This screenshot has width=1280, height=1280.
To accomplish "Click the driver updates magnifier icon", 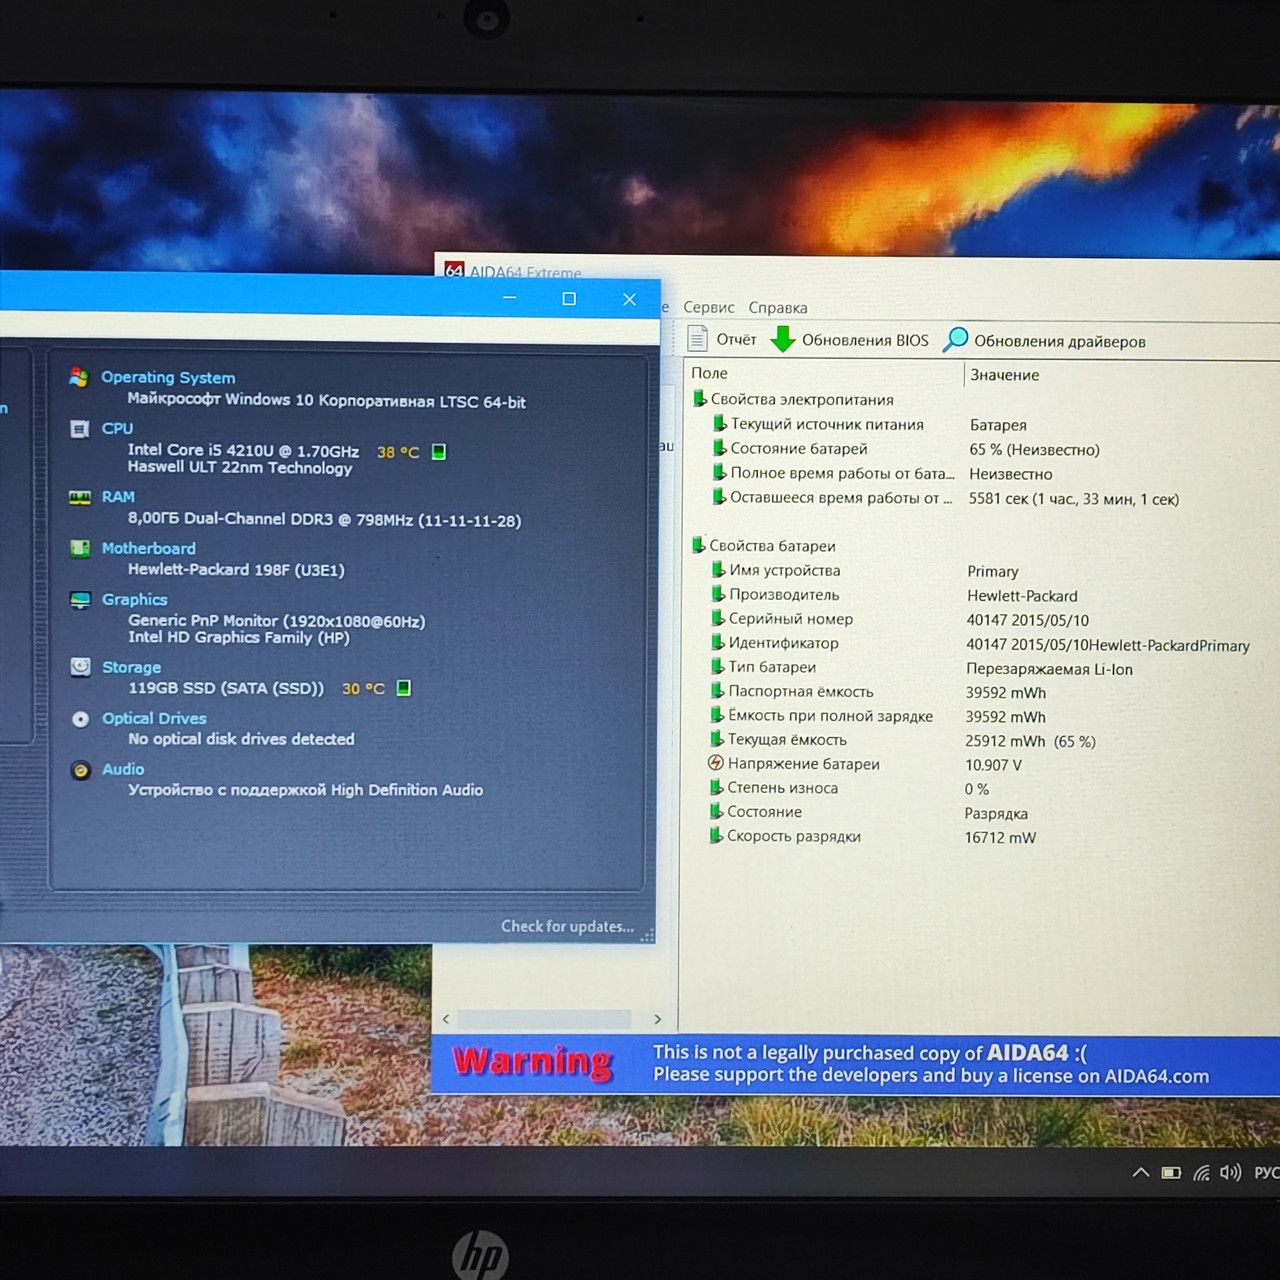I will (x=956, y=340).
